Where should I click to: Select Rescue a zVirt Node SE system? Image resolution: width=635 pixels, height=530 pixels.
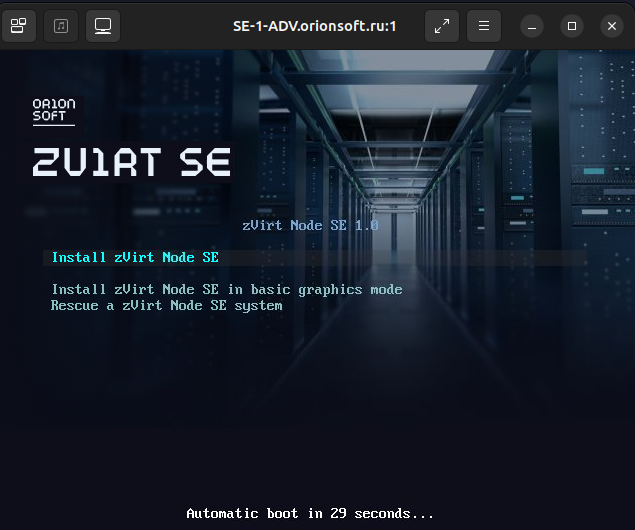click(x=166, y=306)
